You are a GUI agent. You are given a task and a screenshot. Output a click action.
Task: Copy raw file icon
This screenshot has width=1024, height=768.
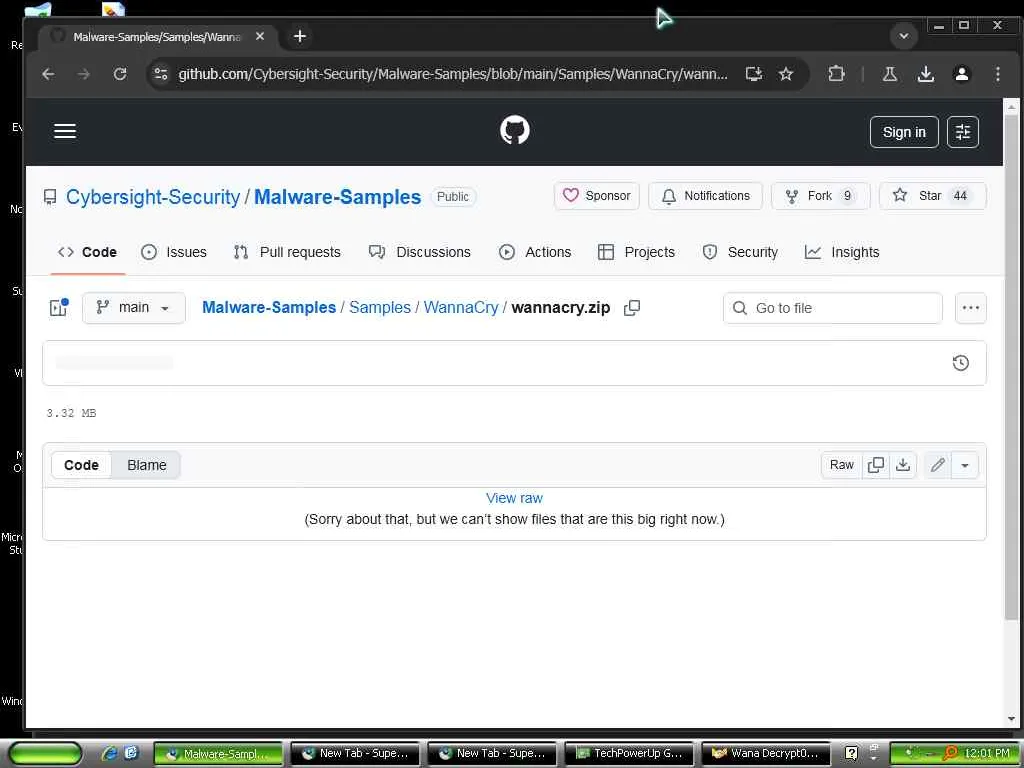[x=876, y=465]
